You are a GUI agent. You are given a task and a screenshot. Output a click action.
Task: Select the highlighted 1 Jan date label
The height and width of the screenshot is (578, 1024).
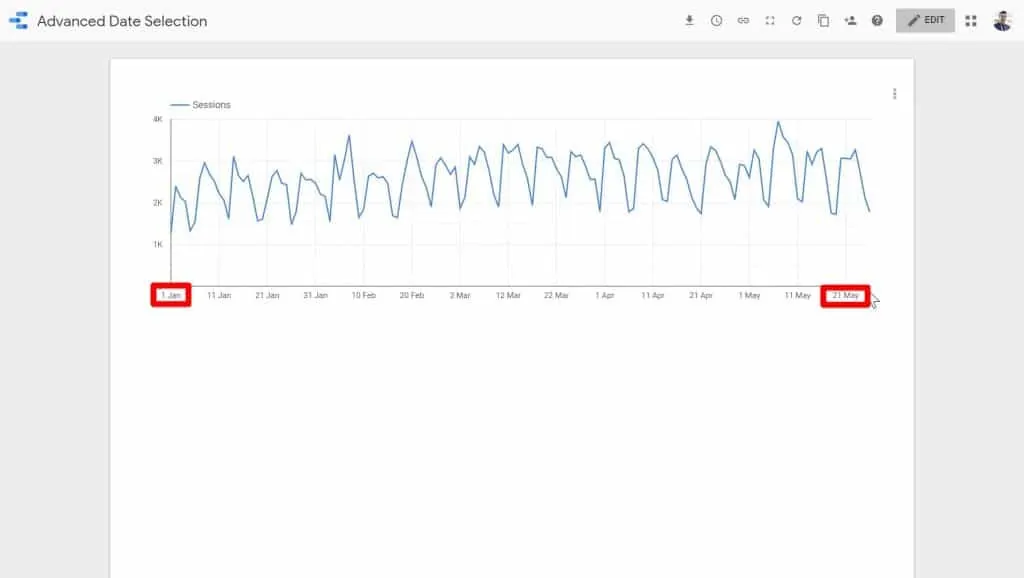170,295
